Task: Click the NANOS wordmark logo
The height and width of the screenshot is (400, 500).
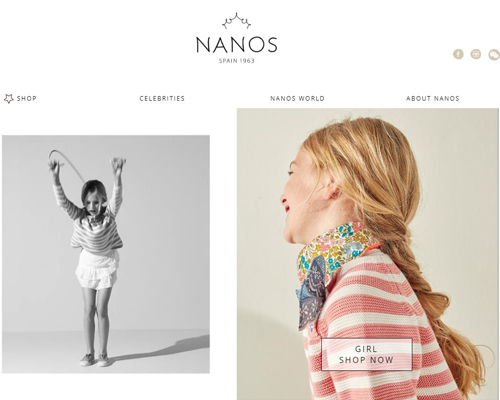Action: coord(237,45)
